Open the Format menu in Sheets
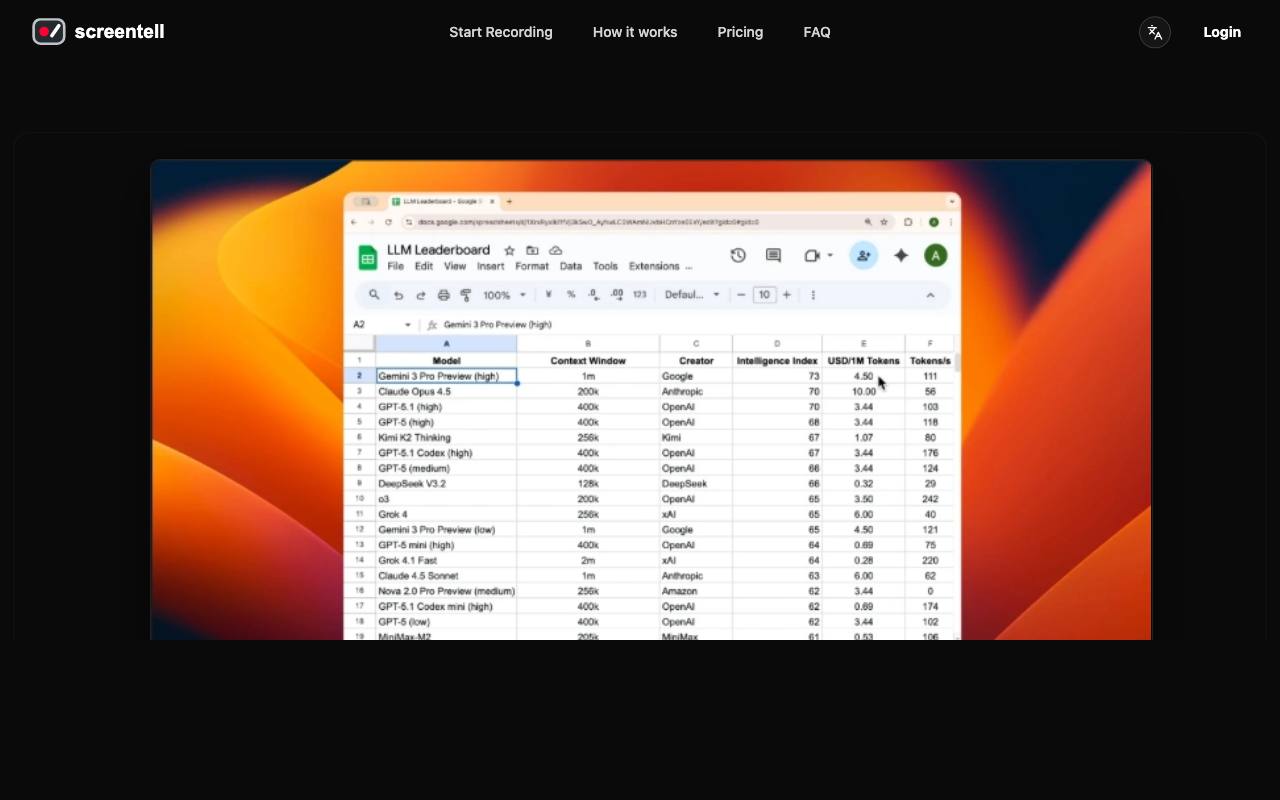This screenshot has height=800, width=1280. coord(532,267)
